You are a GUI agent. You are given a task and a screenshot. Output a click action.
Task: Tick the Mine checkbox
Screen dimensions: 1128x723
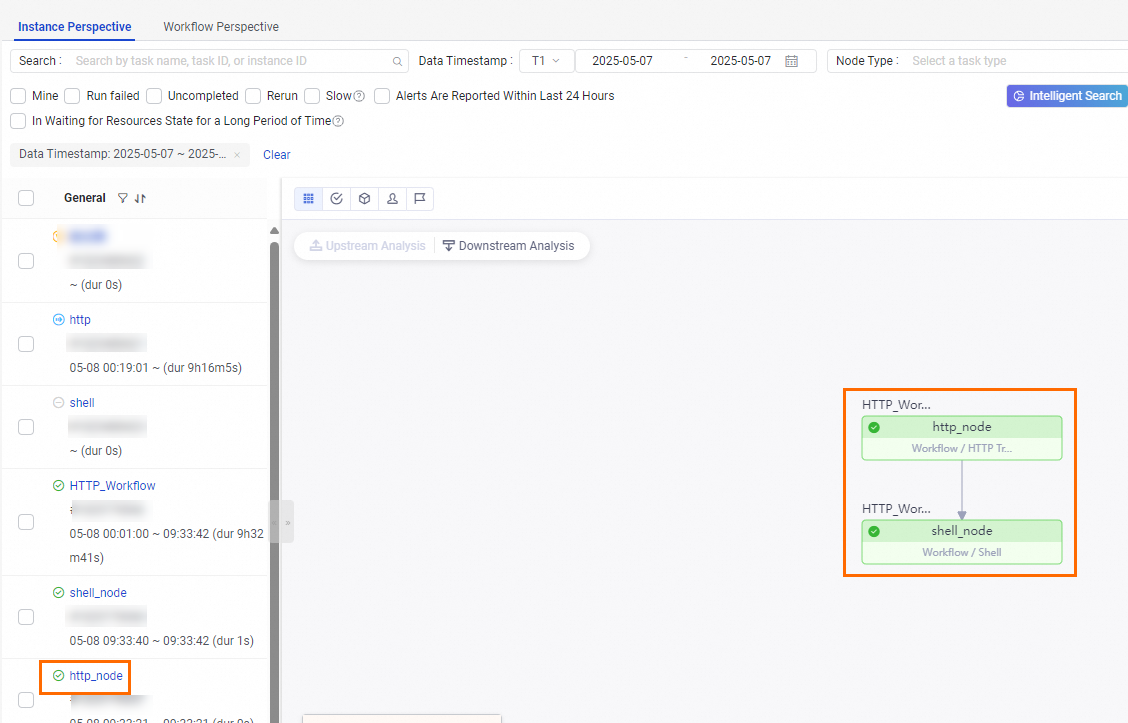click(x=18, y=96)
